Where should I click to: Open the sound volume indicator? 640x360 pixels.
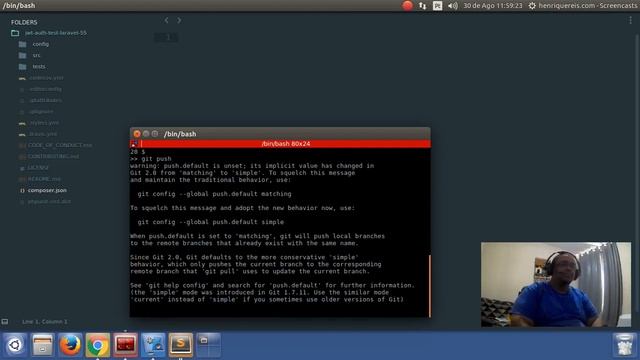(x=453, y=6)
